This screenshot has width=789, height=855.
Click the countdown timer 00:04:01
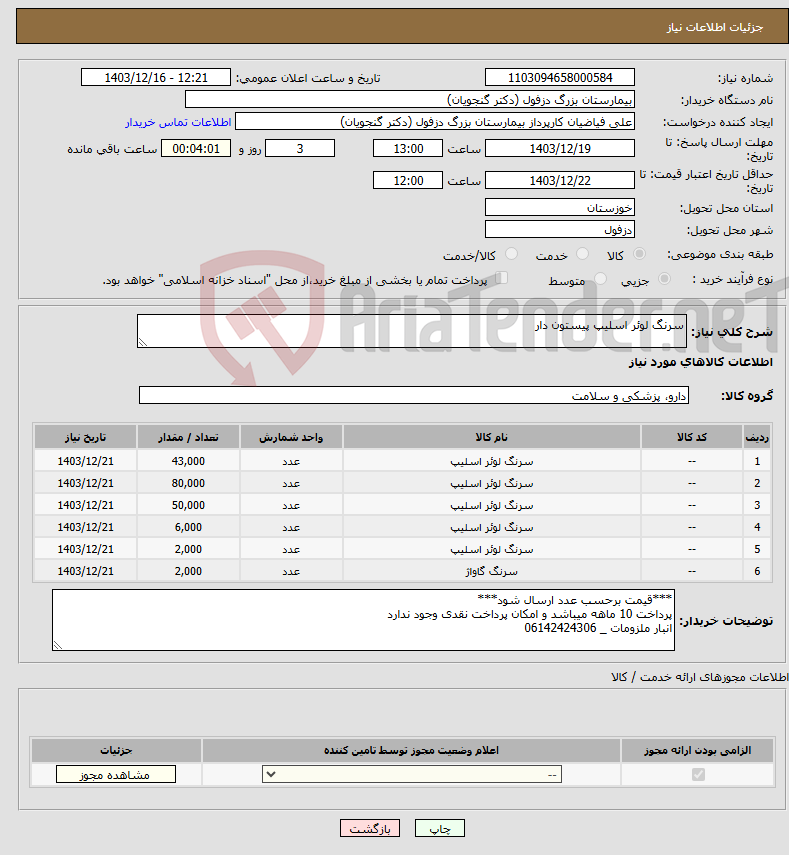[196, 148]
